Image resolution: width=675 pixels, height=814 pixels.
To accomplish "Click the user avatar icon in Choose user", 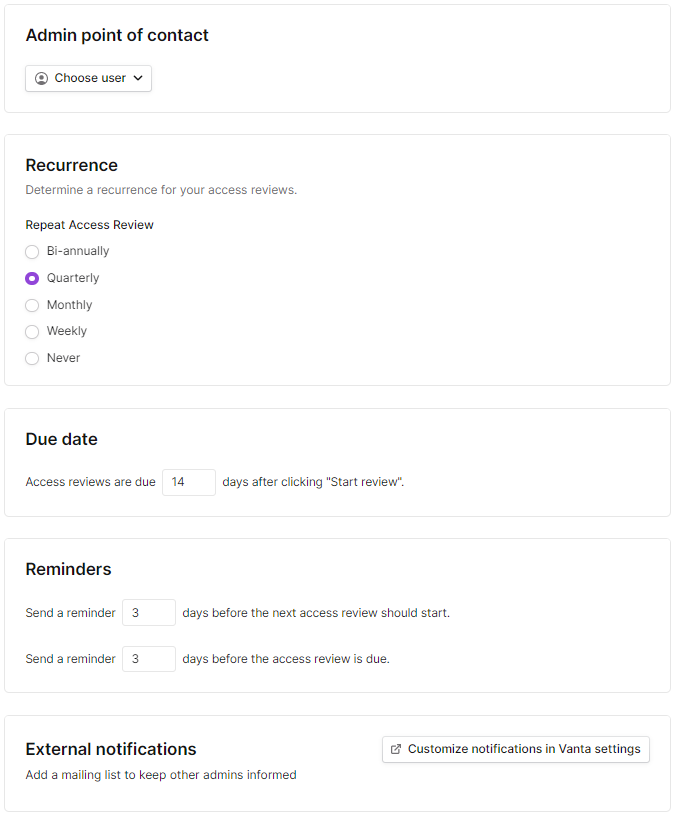I will click(42, 78).
